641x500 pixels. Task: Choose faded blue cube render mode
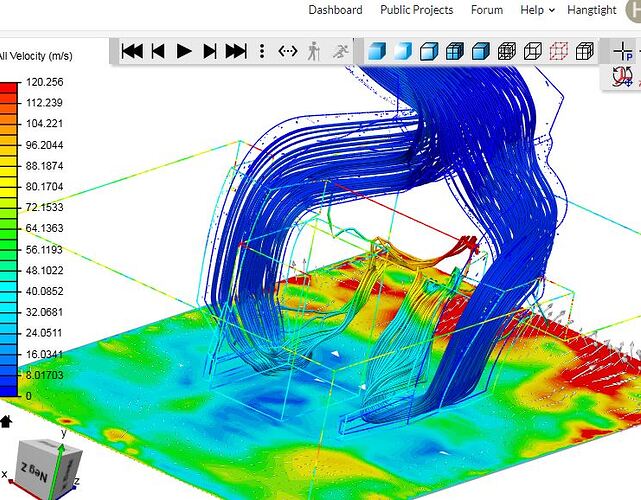[x=403, y=52]
